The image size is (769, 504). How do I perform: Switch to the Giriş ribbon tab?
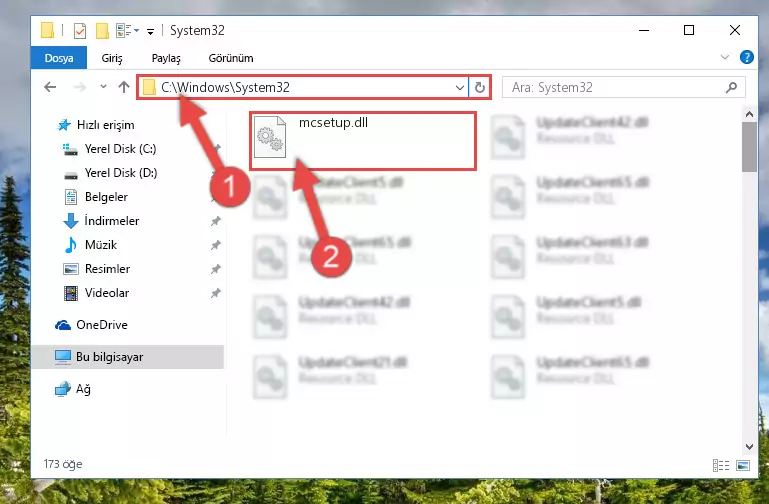tap(112, 58)
